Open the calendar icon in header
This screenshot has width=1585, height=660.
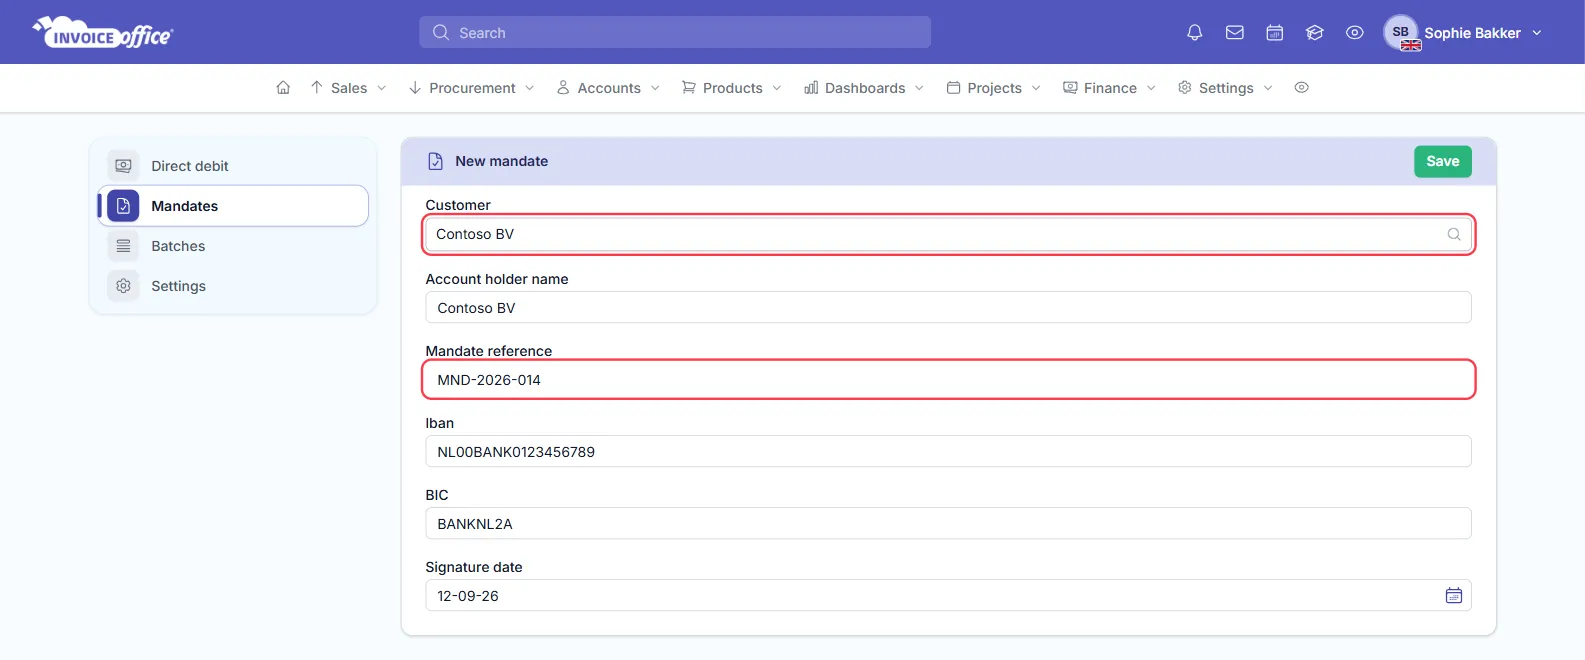point(1274,32)
